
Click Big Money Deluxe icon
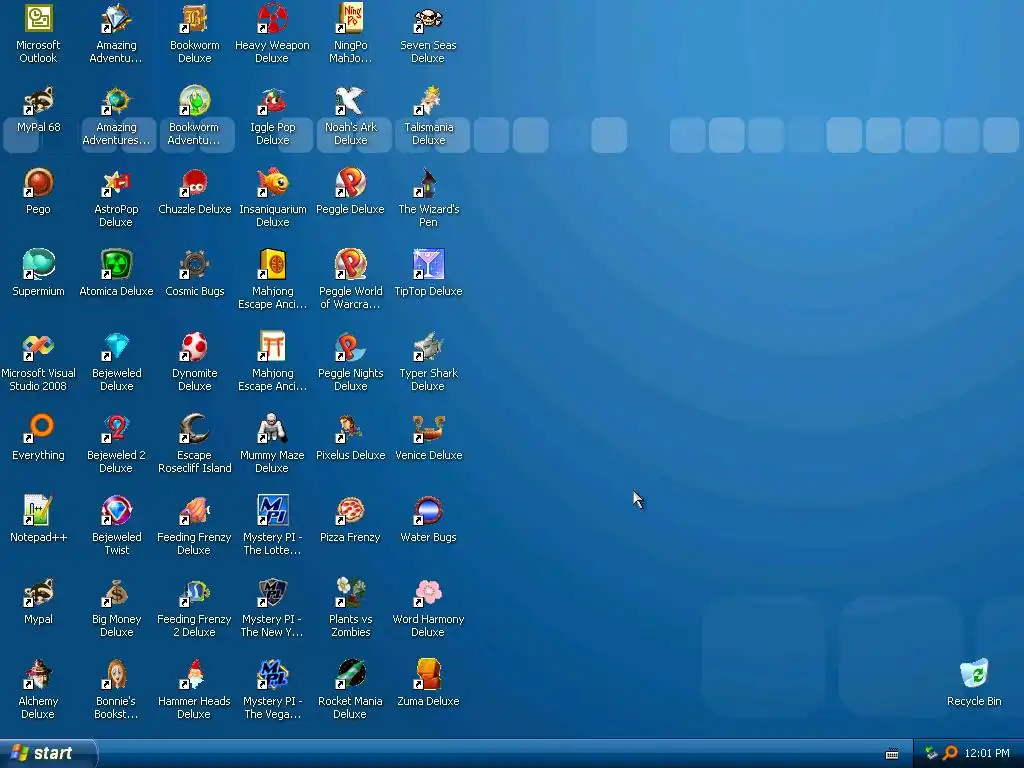(x=116, y=592)
